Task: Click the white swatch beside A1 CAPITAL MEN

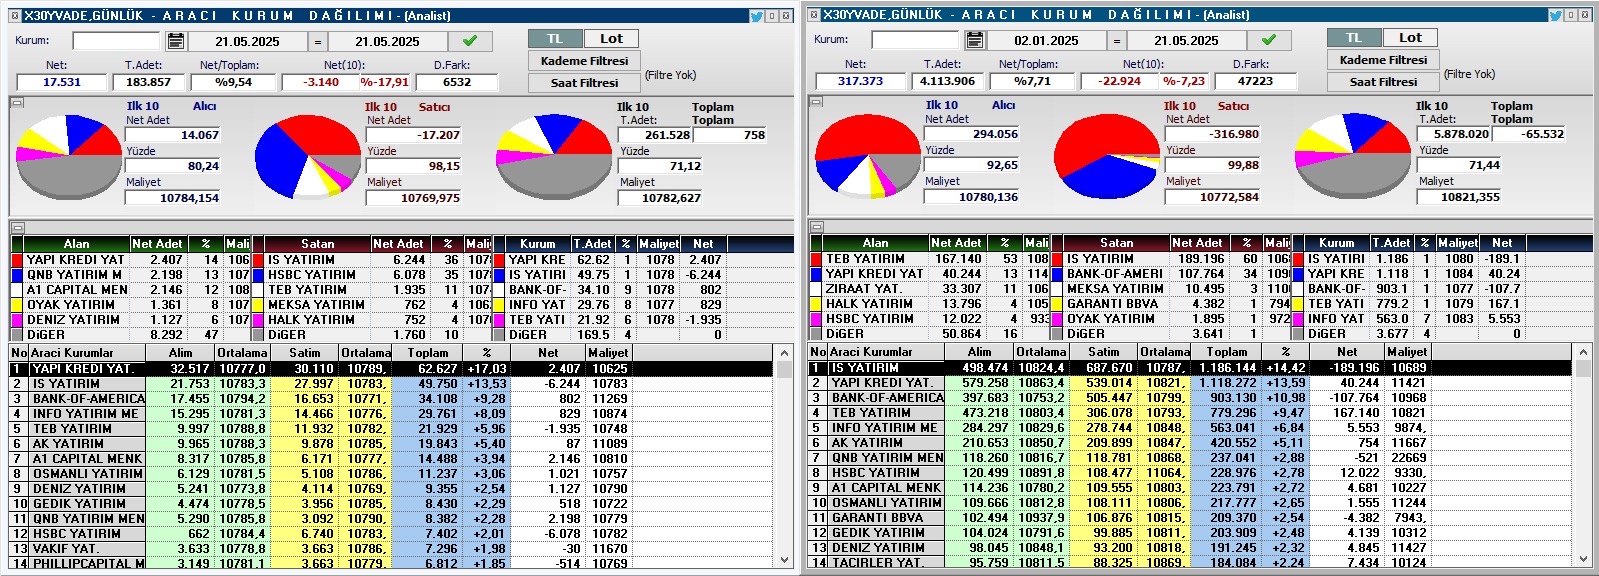Action: pyautogui.click(x=17, y=290)
